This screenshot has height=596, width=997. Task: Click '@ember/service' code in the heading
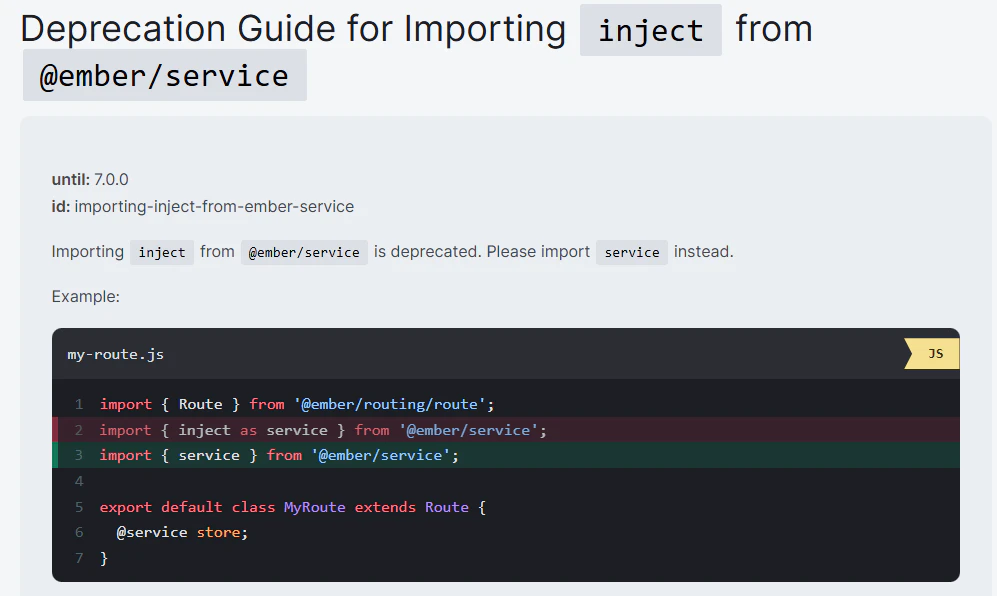point(165,75)
